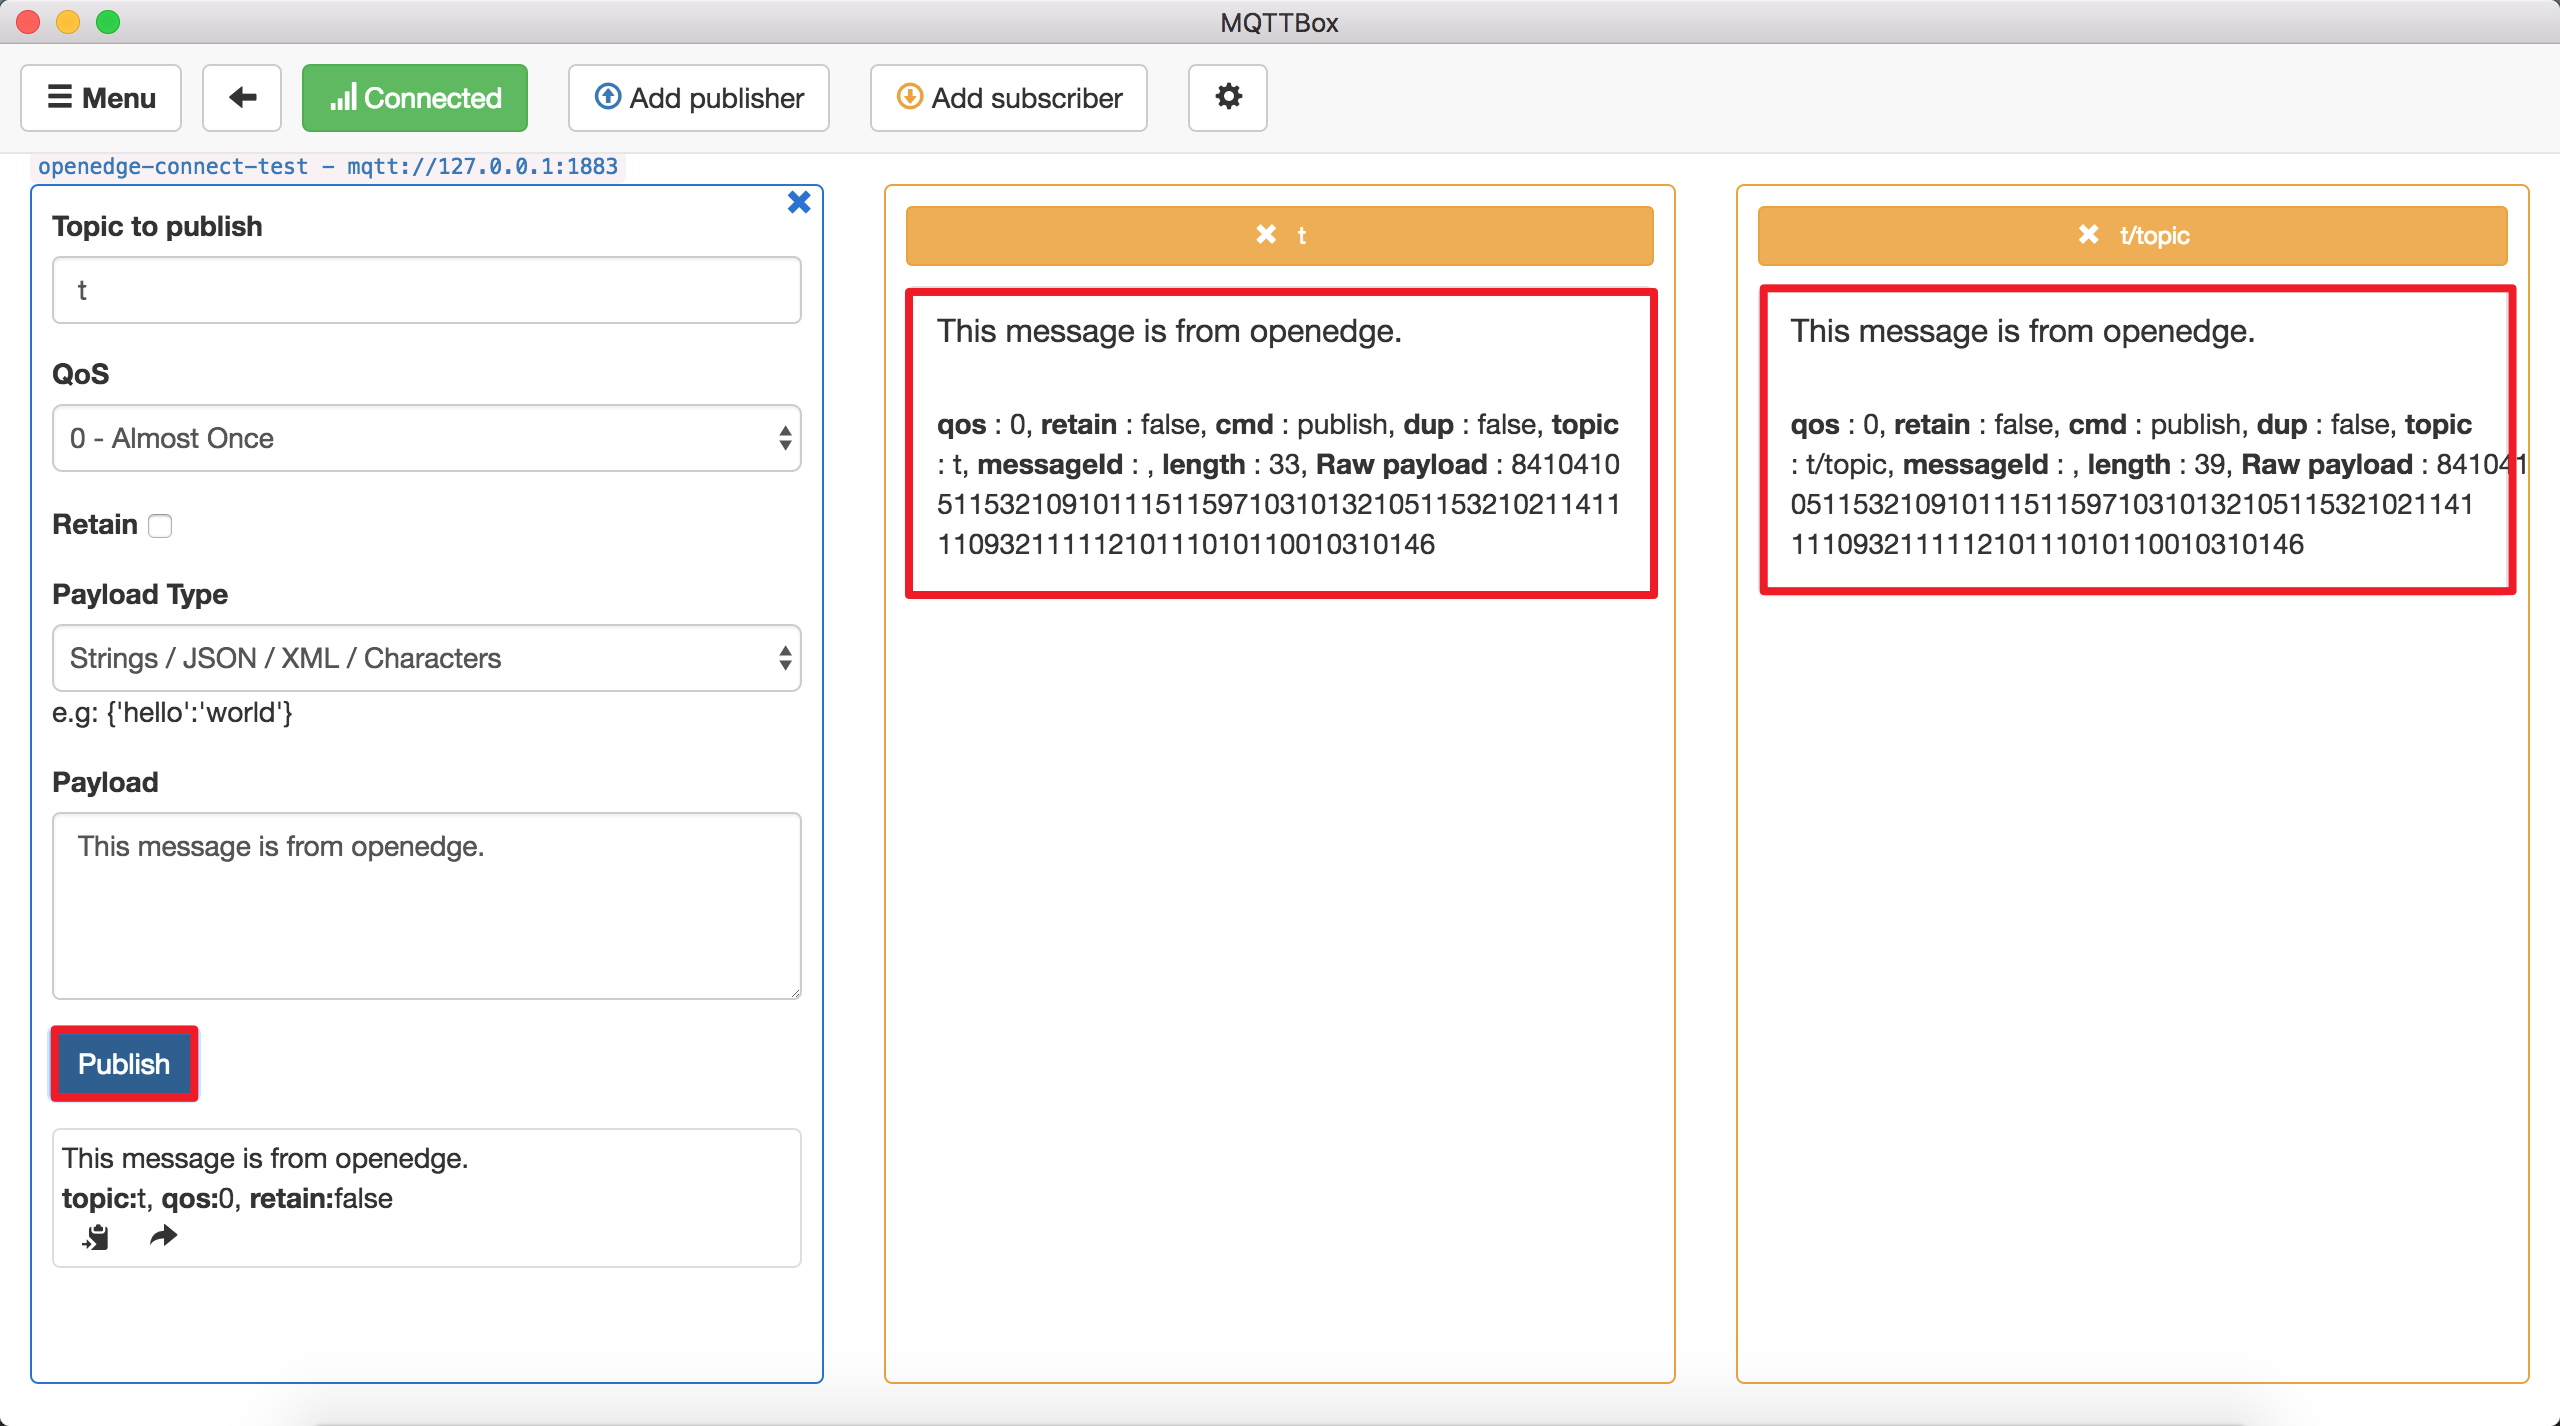2560x1426 pixels.
Task: Click the 't' subscriber header bar
Action: (x=1450, y=235)
